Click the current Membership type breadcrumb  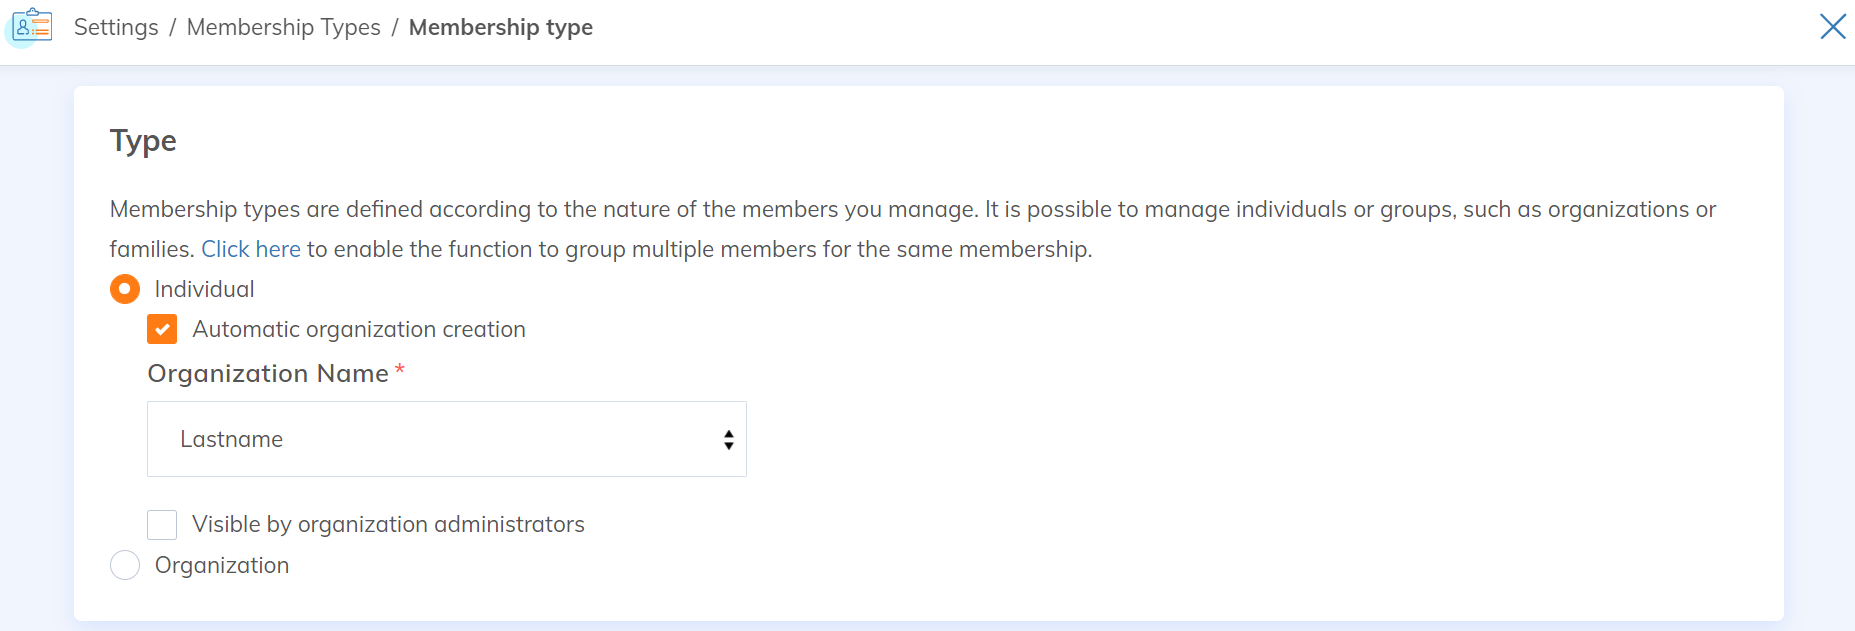500,27
